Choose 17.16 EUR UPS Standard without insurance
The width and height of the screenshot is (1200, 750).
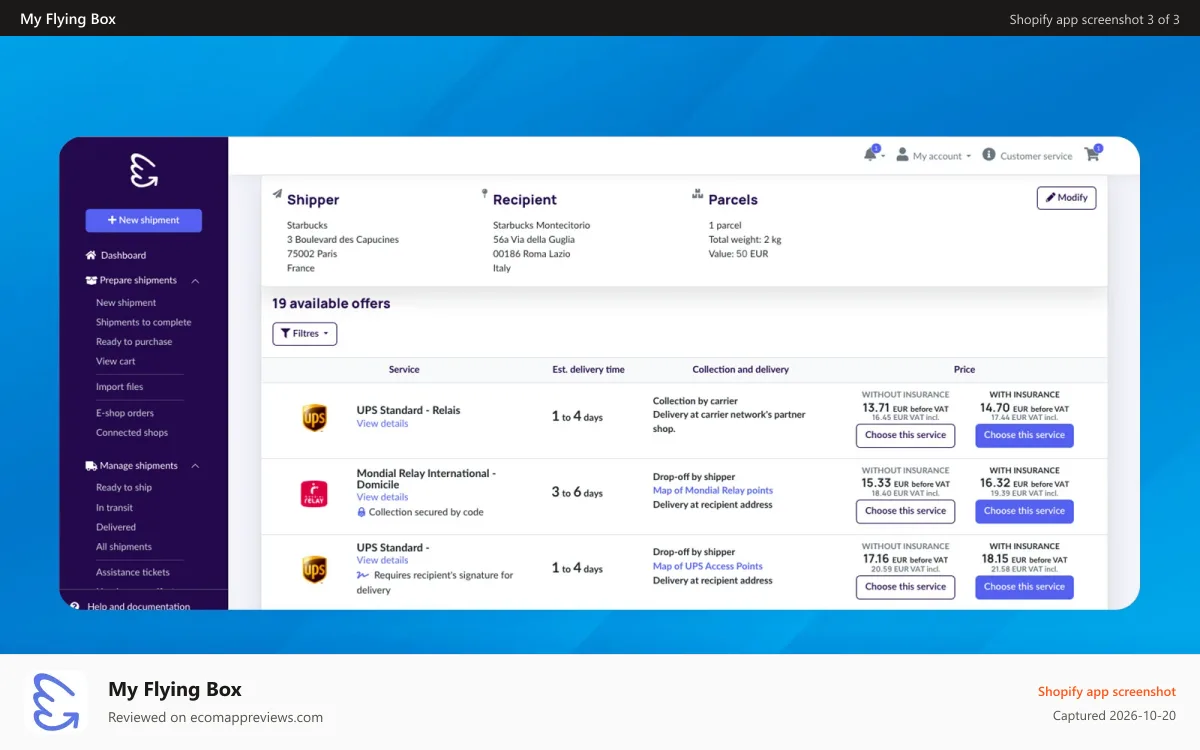click(x=905, y=587)
